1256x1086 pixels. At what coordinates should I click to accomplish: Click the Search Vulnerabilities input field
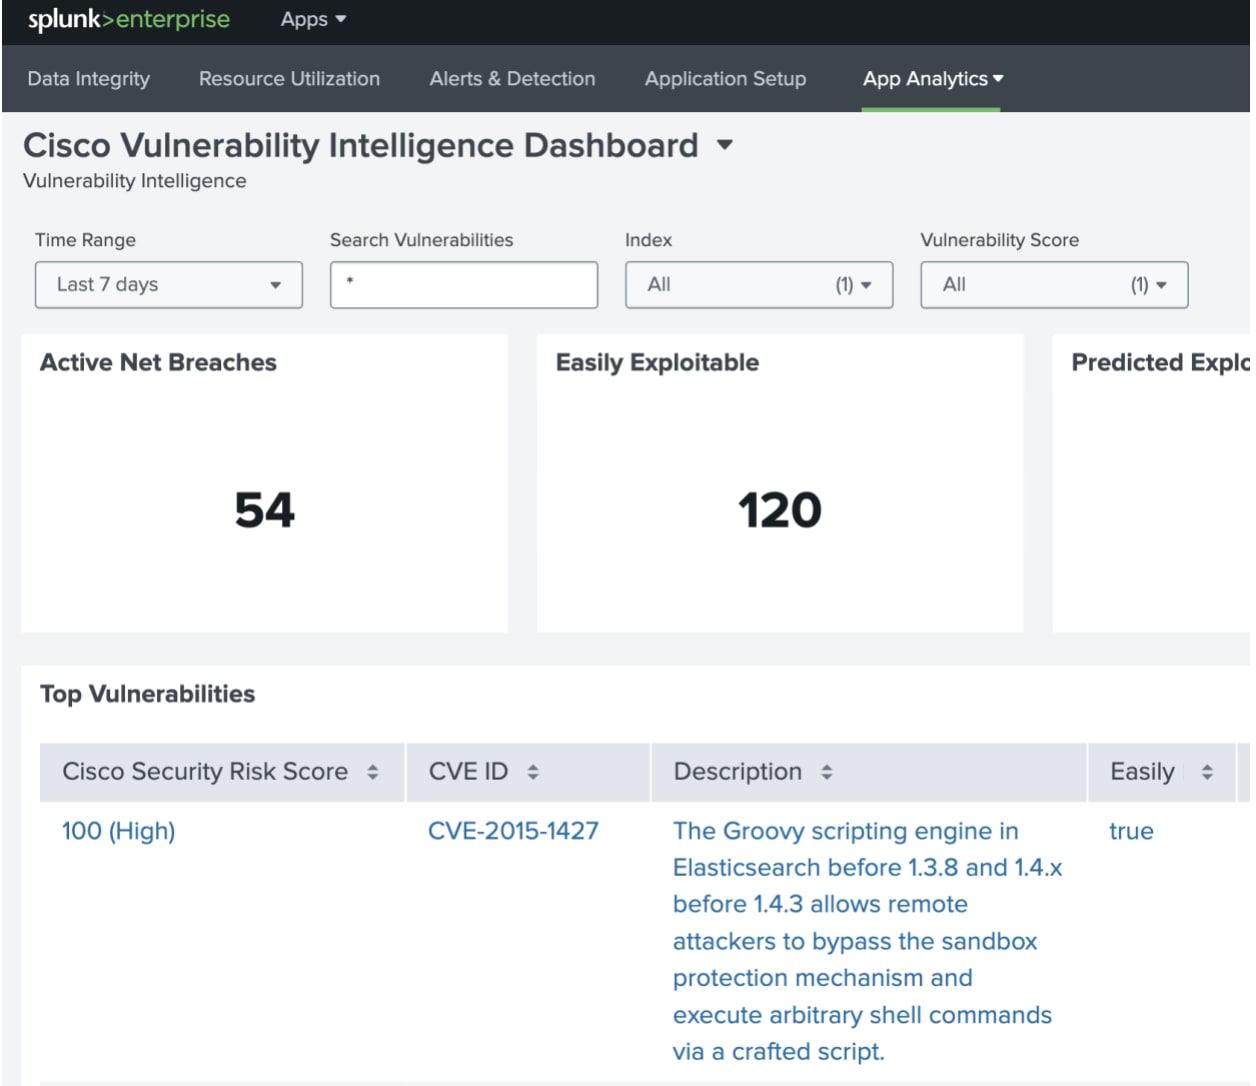point(463,284)
